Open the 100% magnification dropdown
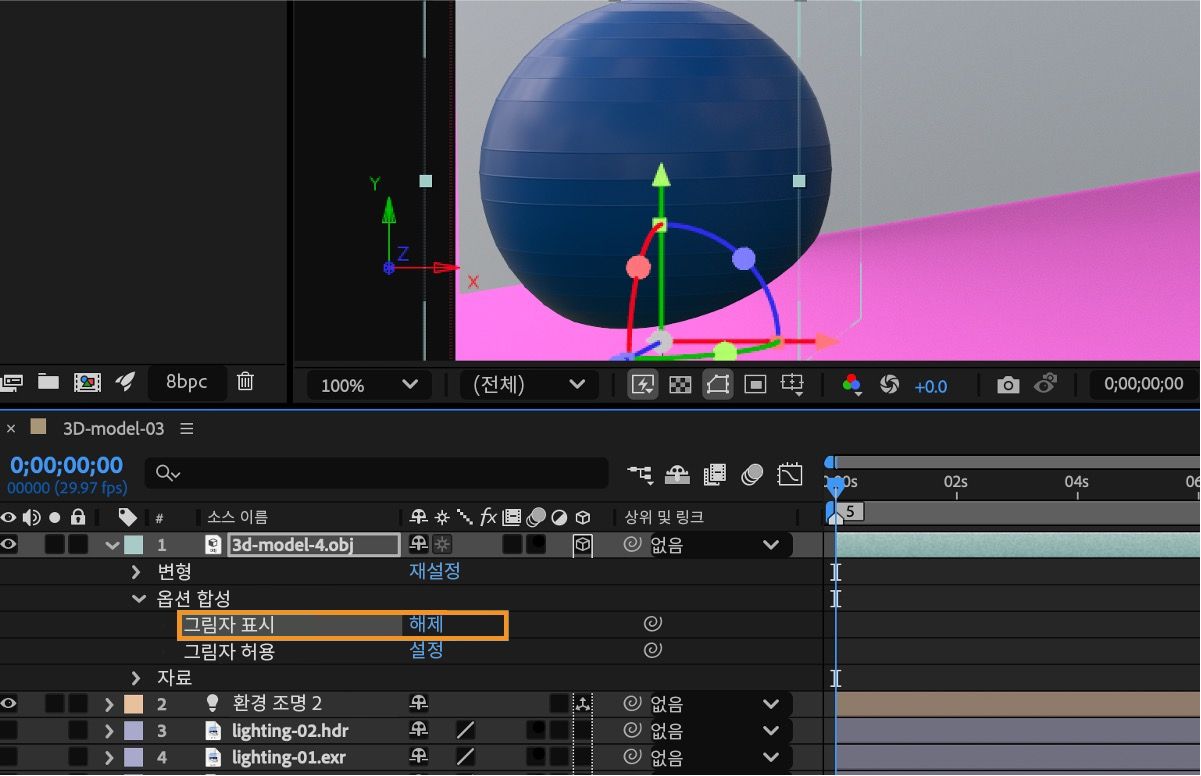The height and width of the screenshot is (776, 1201). coord(365,384)
